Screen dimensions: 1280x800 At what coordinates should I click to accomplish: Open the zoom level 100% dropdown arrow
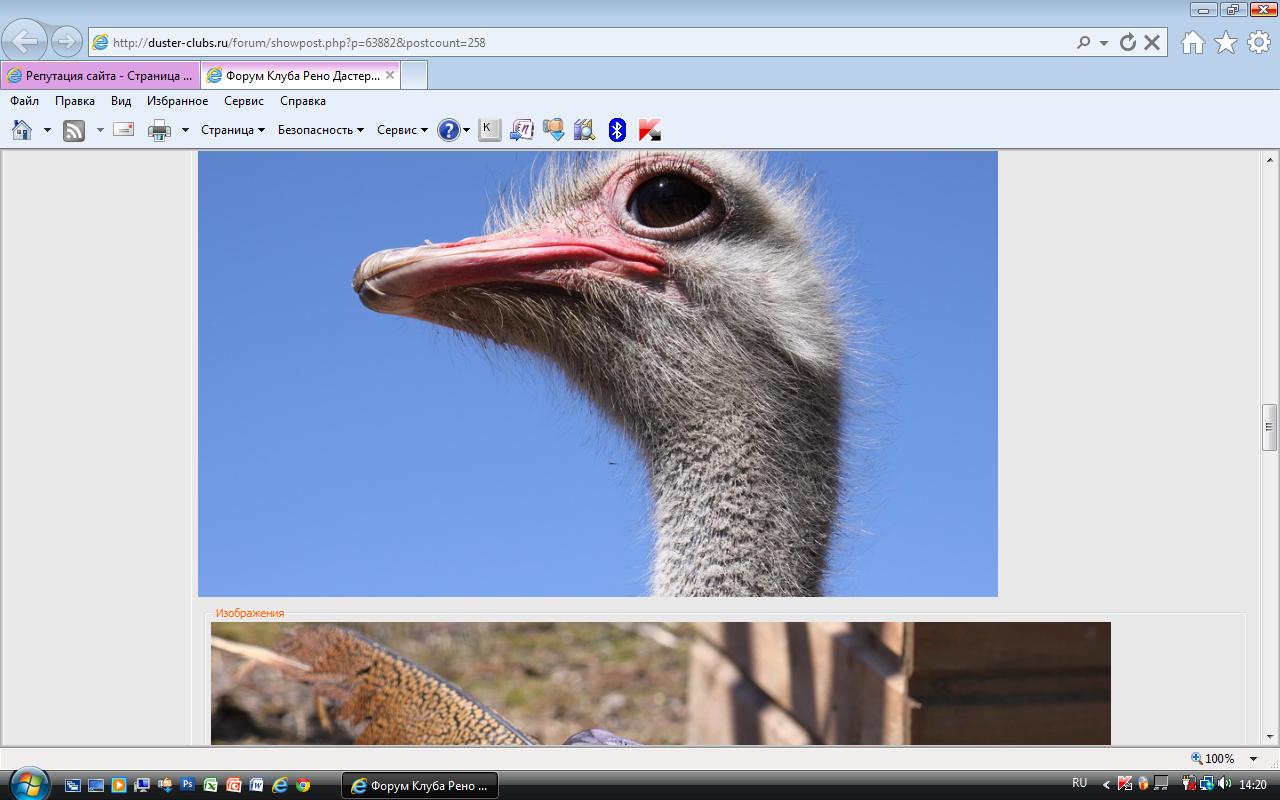pos(1253,759)
